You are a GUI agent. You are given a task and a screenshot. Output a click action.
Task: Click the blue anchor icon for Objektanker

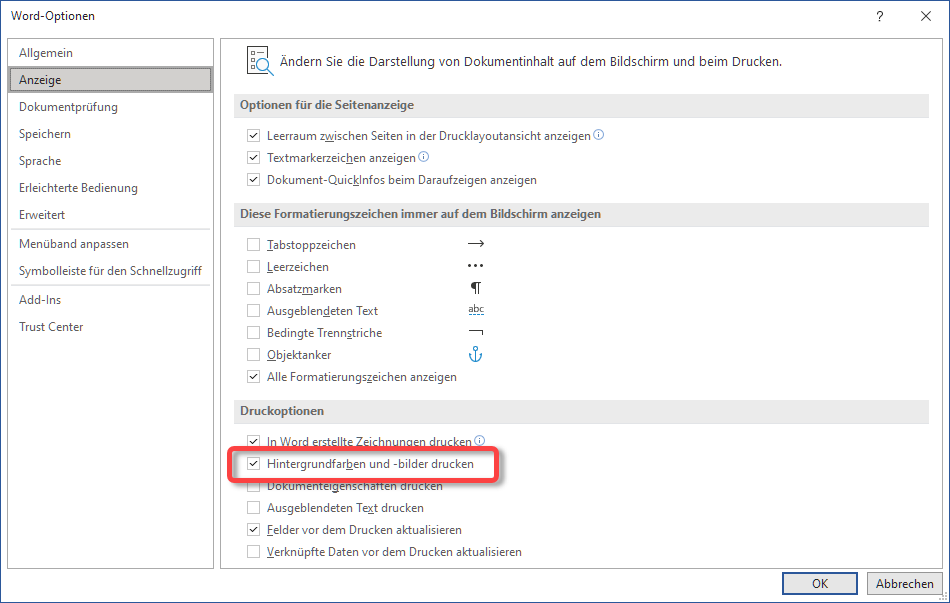(476, 355)
